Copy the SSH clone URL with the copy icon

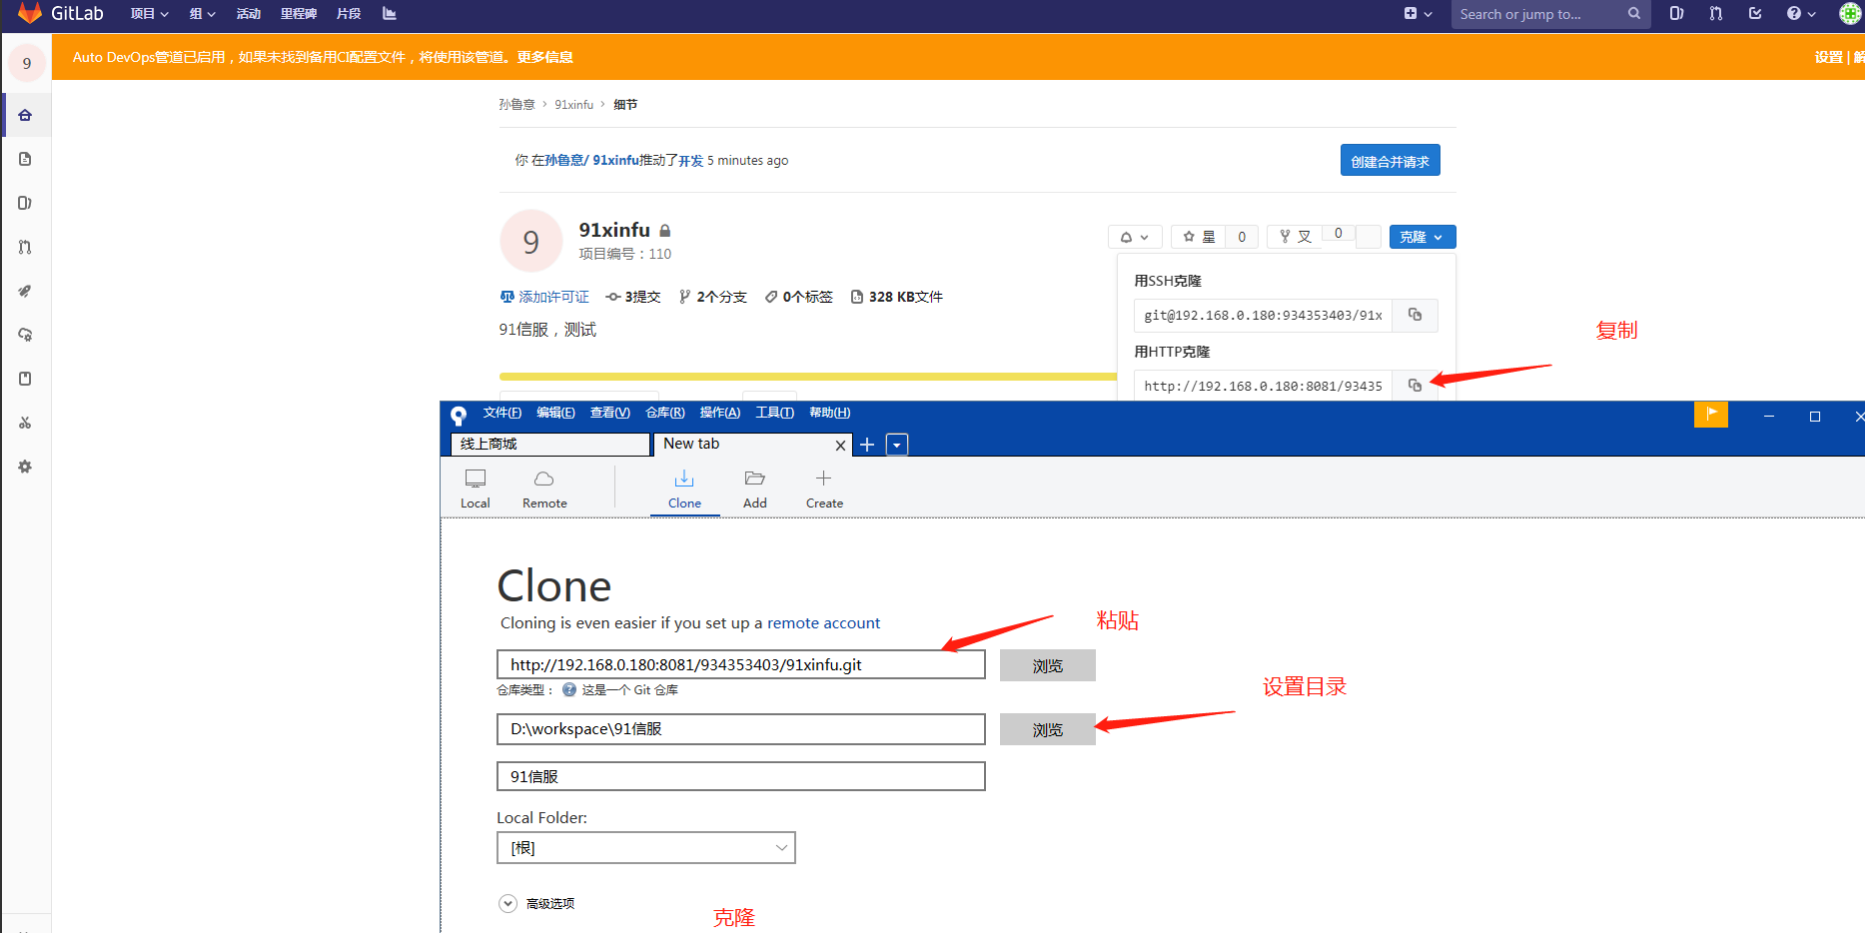coord(1414,315)
